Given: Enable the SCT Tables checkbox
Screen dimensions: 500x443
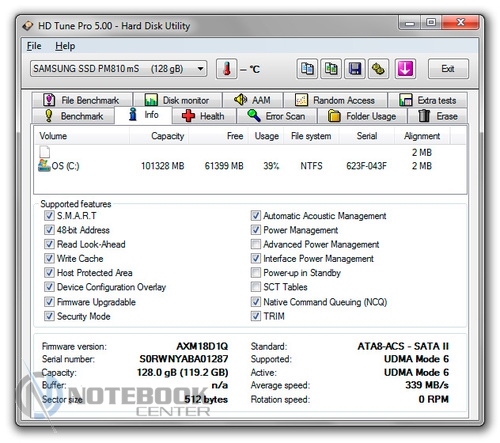Looking at the screenshot, I should pos(256,287).
